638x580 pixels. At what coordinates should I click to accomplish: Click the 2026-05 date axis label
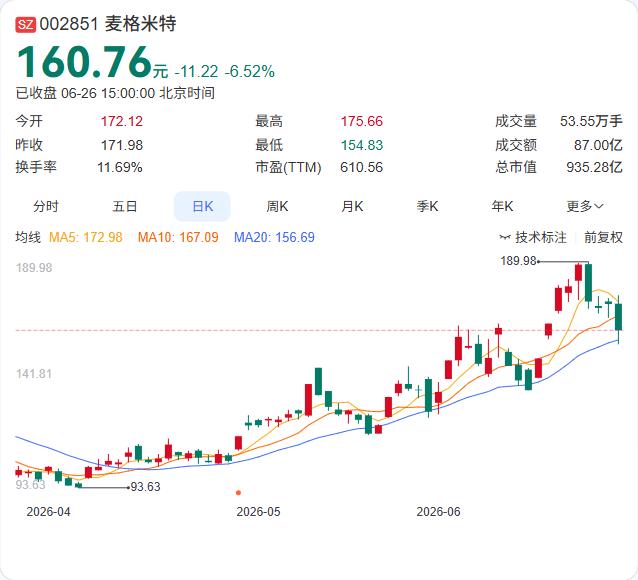click(x=258, y=512)
